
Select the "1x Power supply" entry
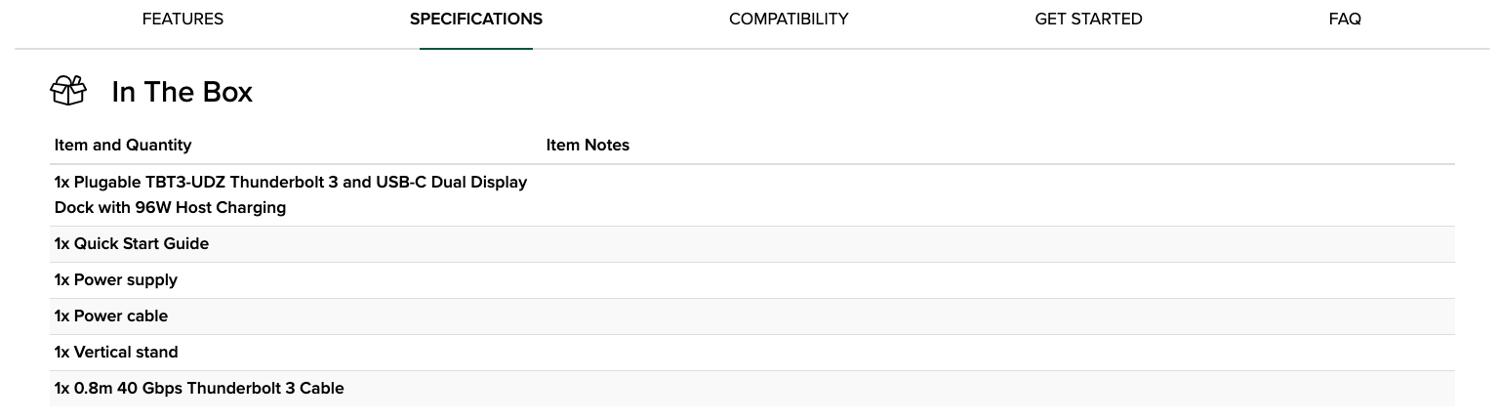point(116,280)
